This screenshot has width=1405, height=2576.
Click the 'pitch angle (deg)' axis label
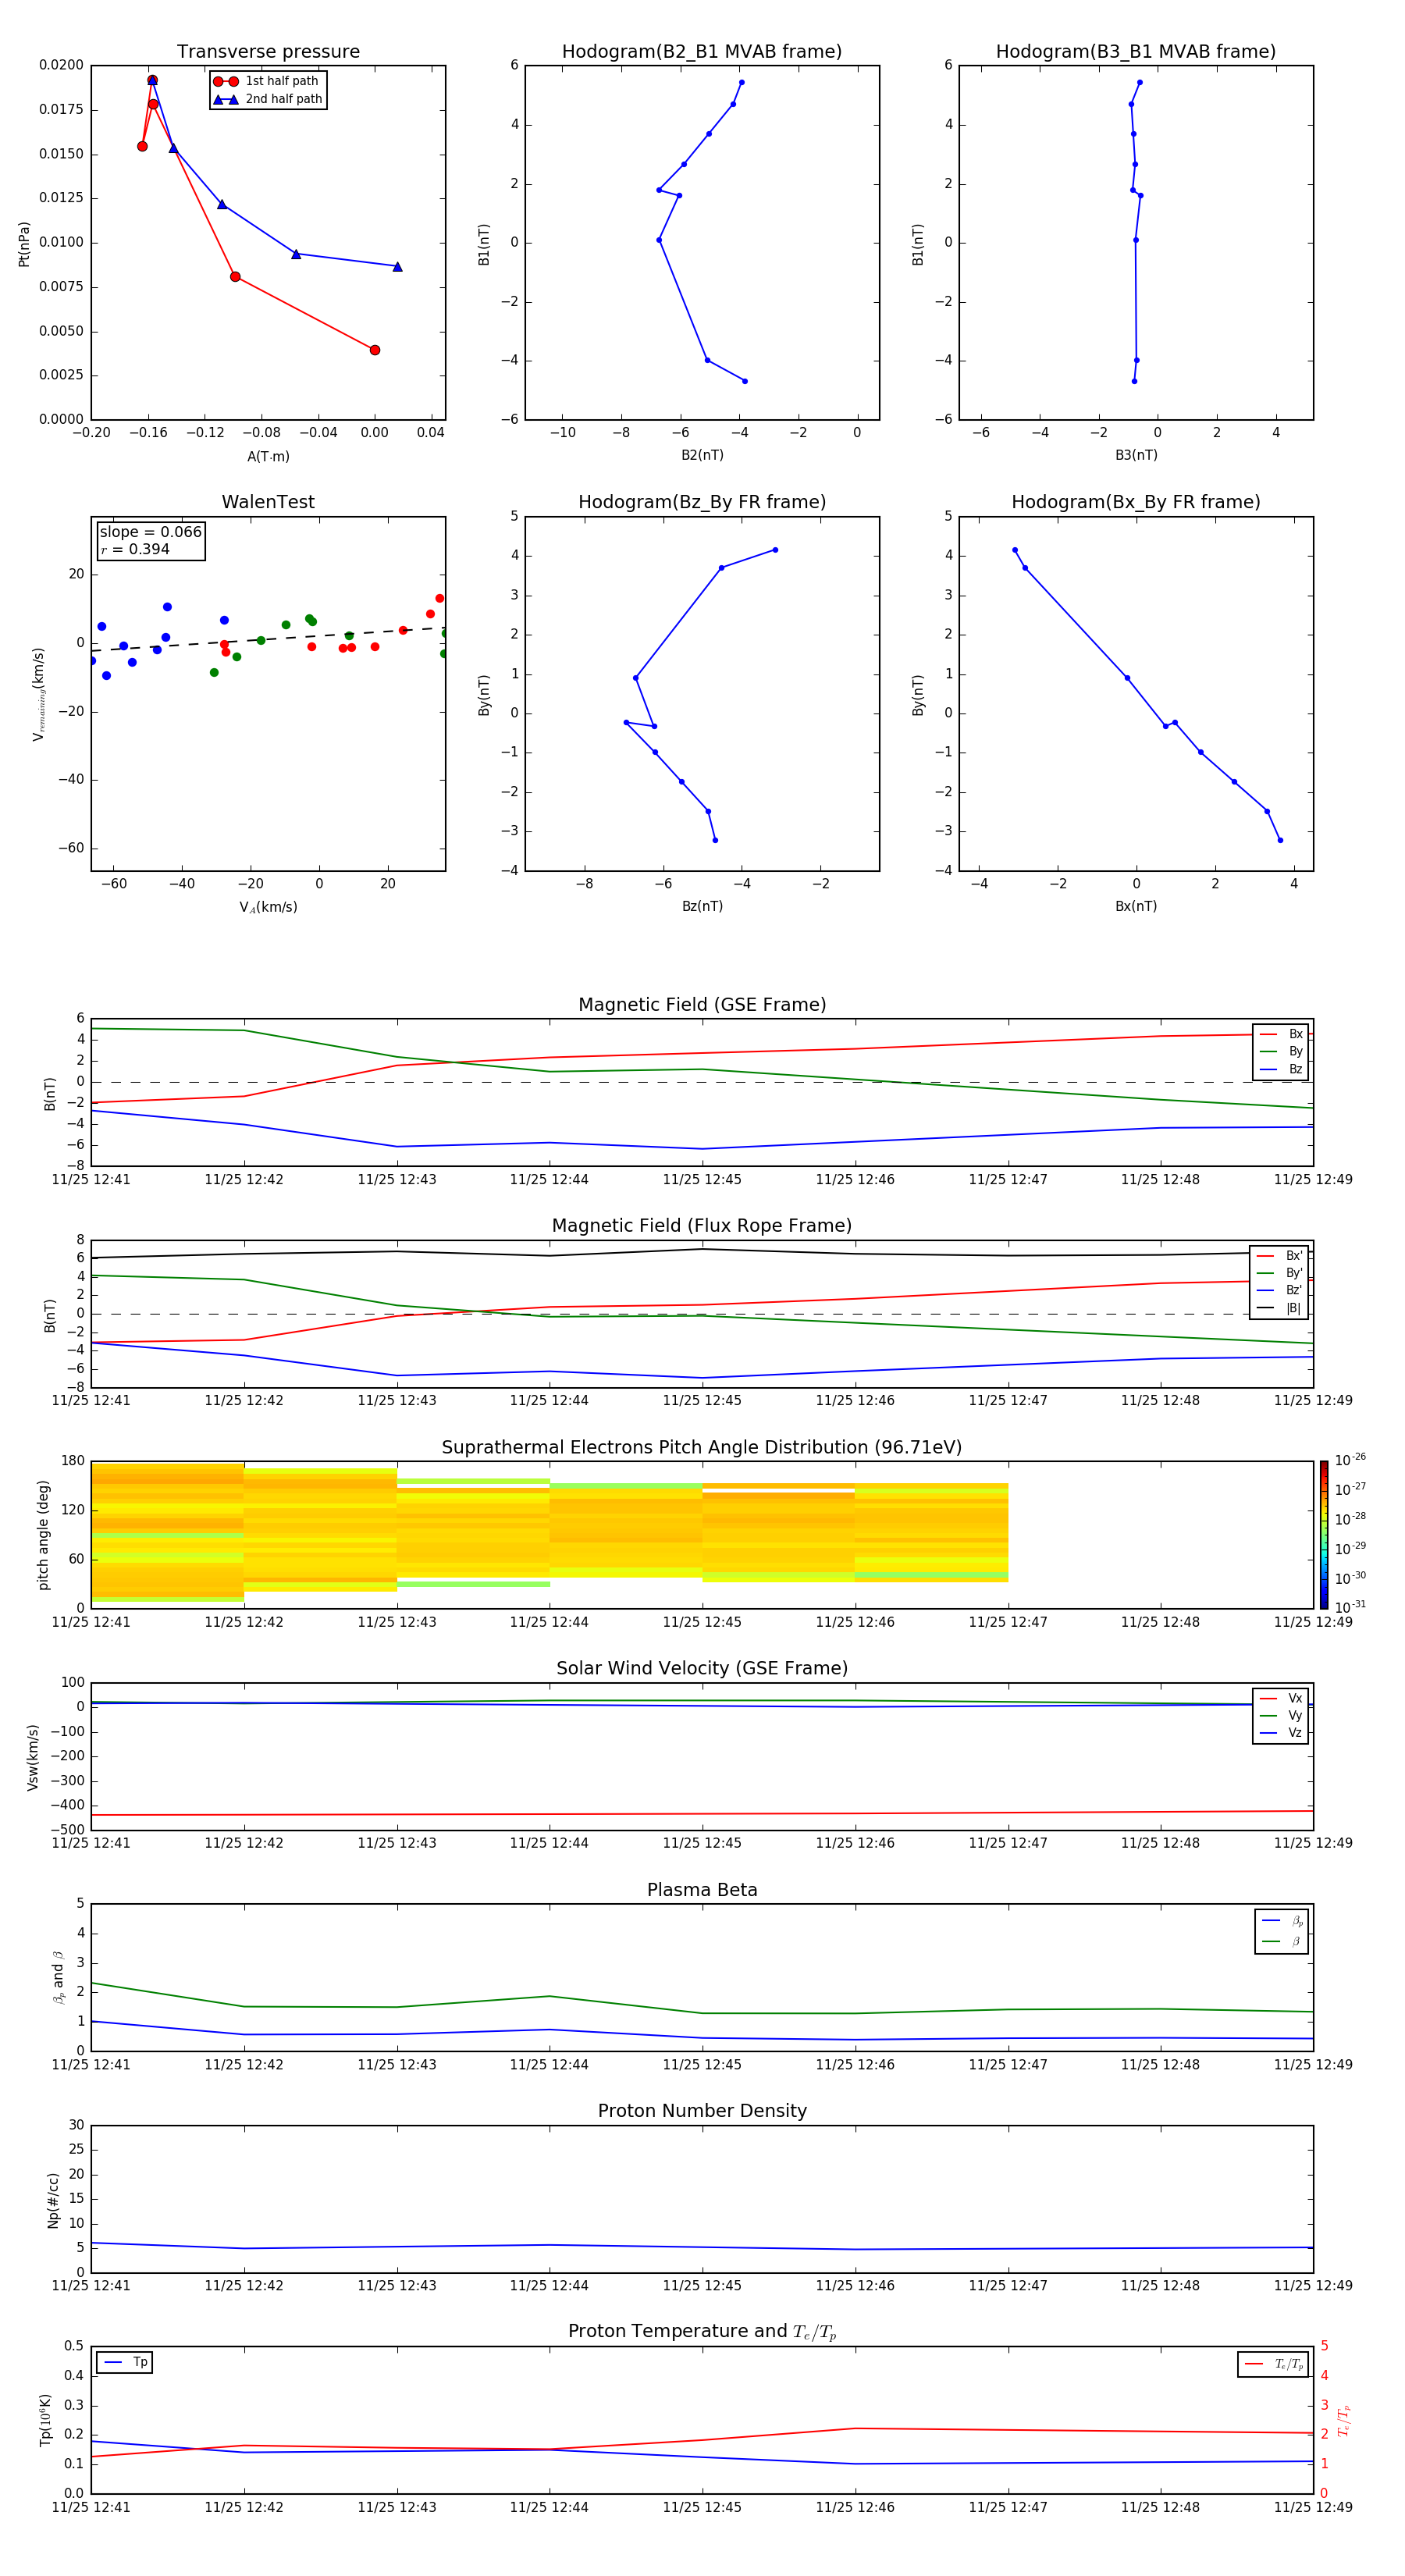click(x=43, y=1535)
